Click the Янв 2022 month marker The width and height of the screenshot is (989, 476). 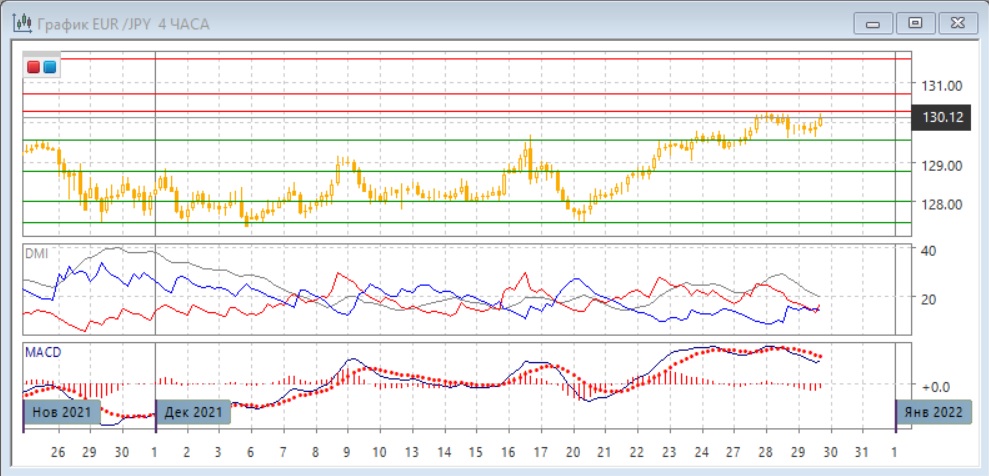(934, 412)
